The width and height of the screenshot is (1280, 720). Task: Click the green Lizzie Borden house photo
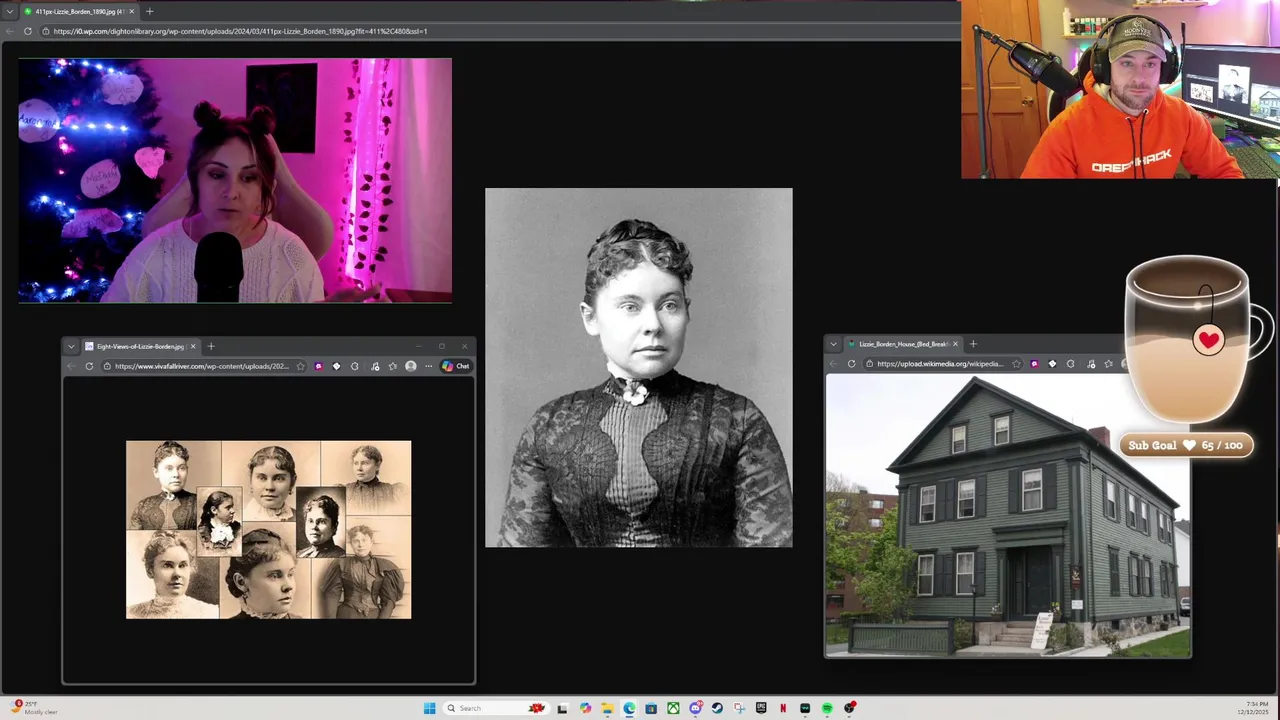(1008, 515)
